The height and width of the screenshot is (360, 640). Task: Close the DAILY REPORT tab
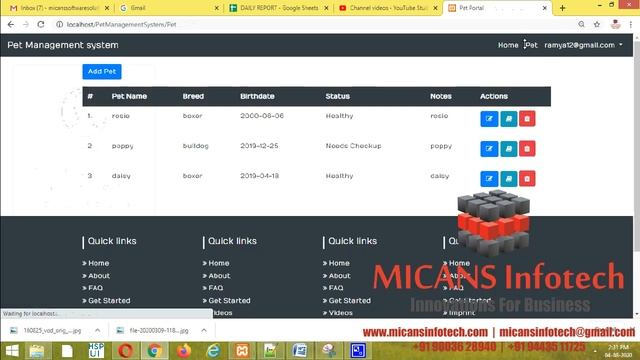coord(326,8)
